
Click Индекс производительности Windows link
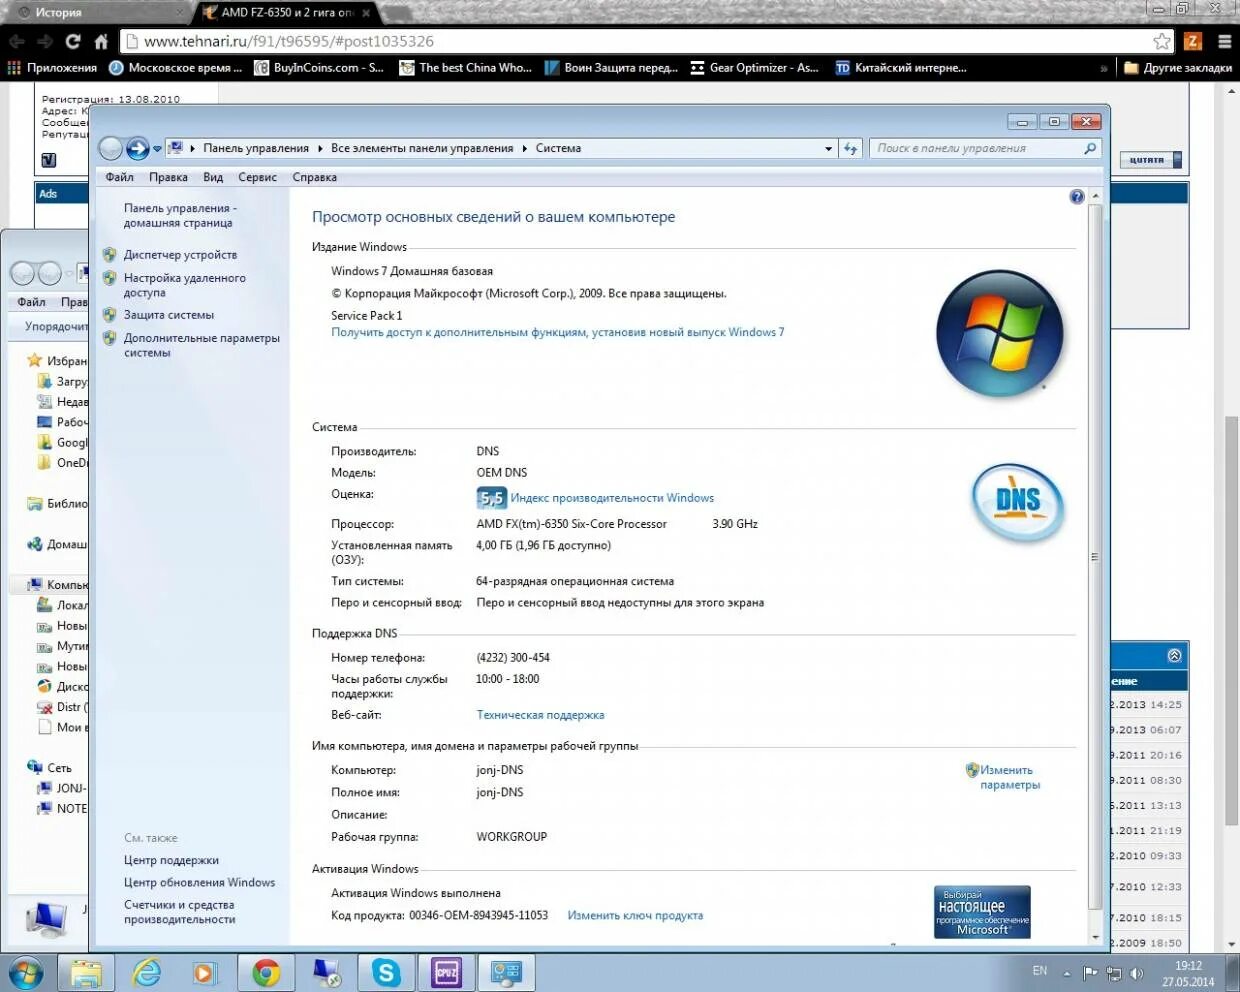pos(612,498)
